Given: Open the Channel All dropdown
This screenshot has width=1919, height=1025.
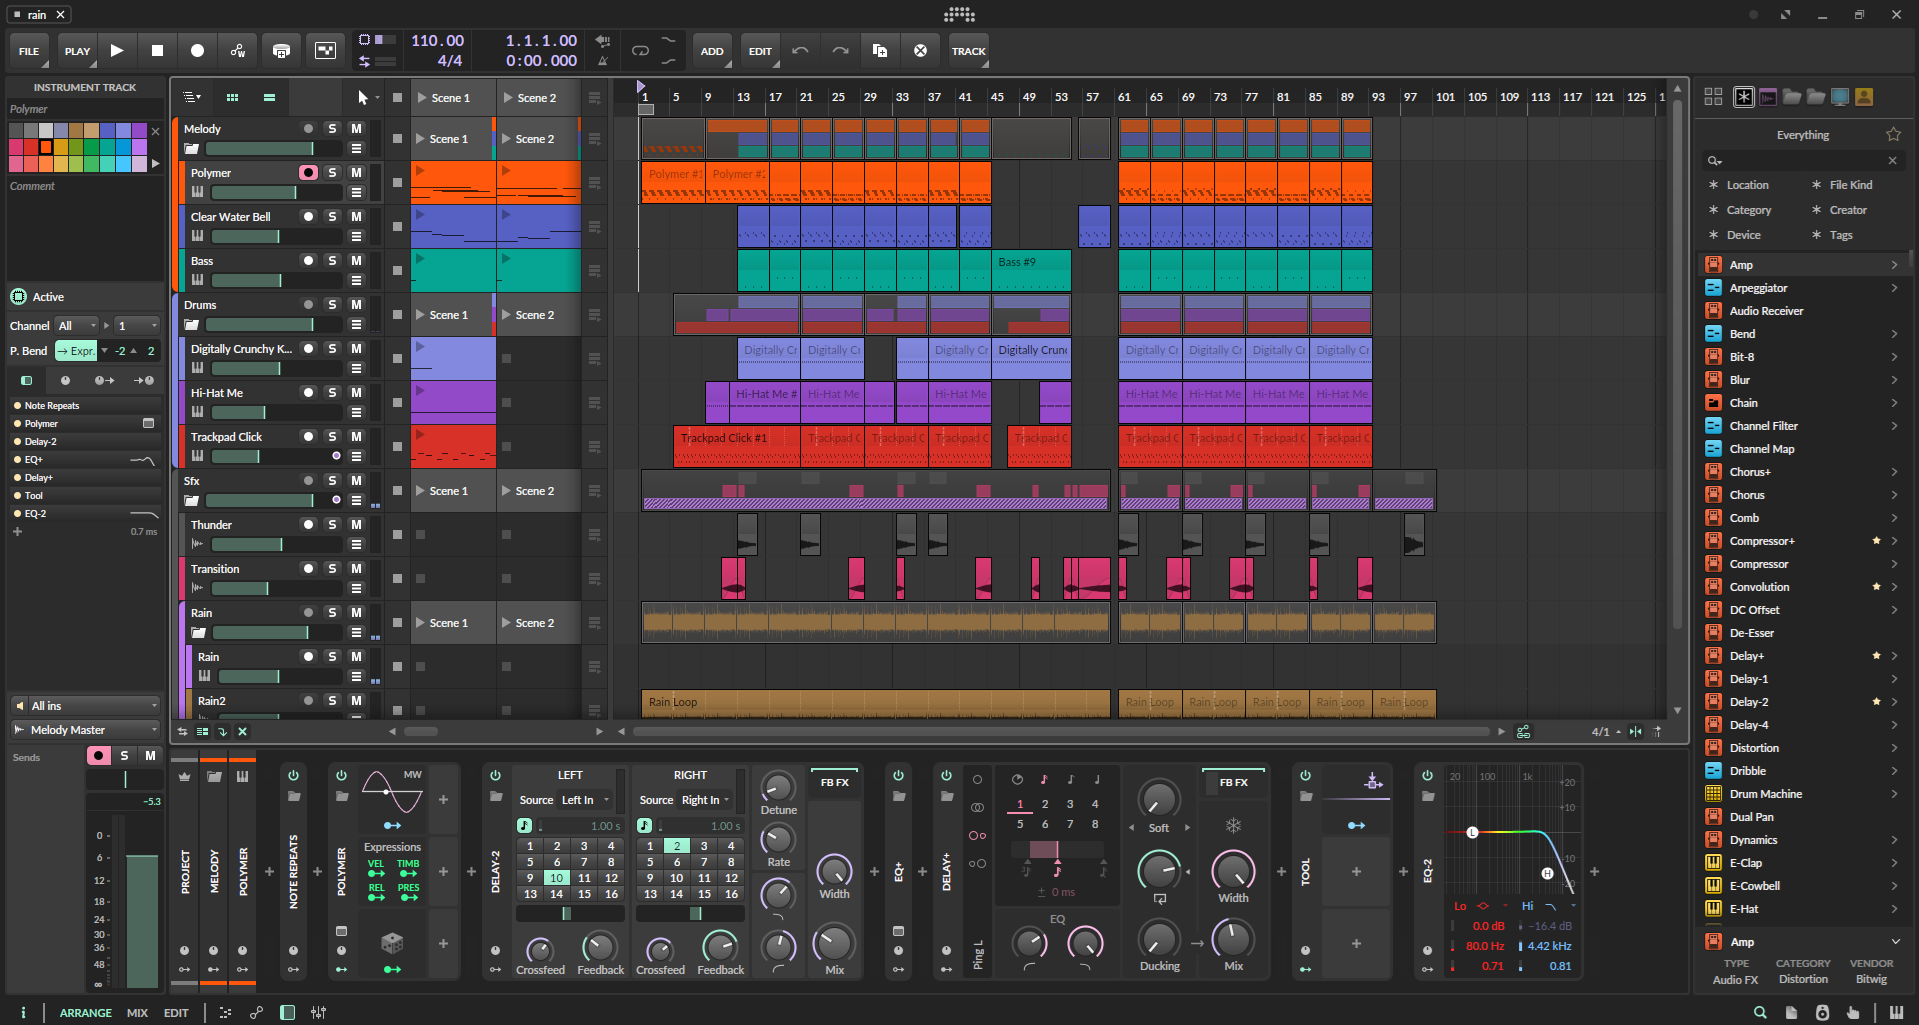Looking at the screenshot, I should [78, 325].
